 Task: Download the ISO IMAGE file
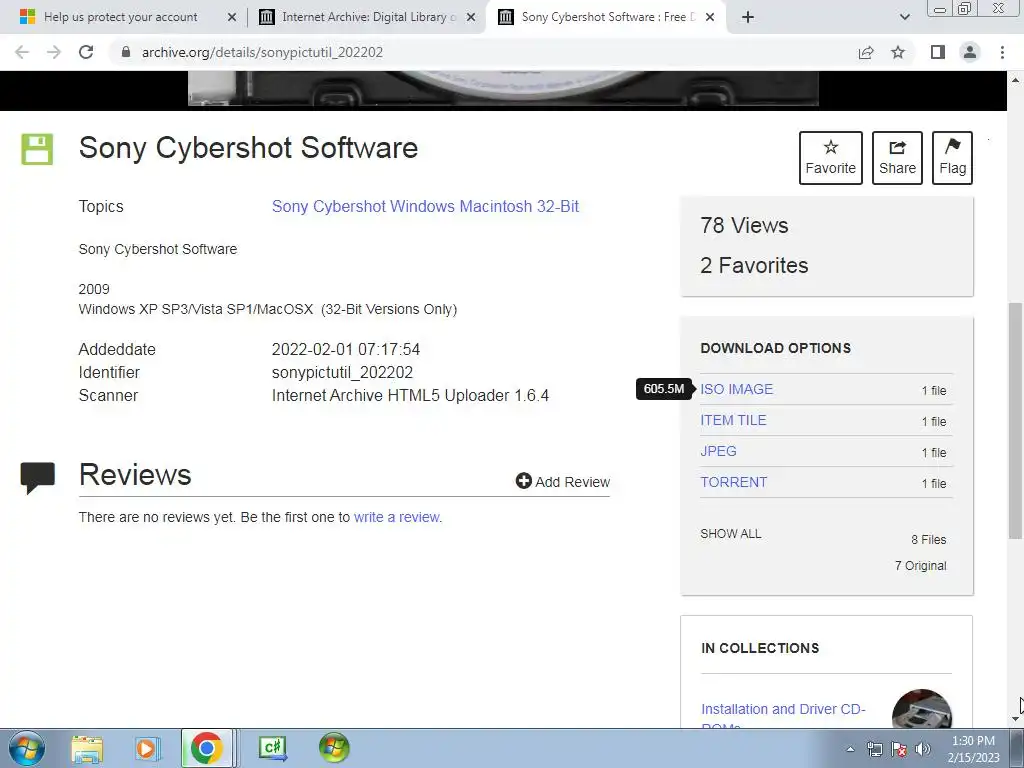(x=737, y=389)
